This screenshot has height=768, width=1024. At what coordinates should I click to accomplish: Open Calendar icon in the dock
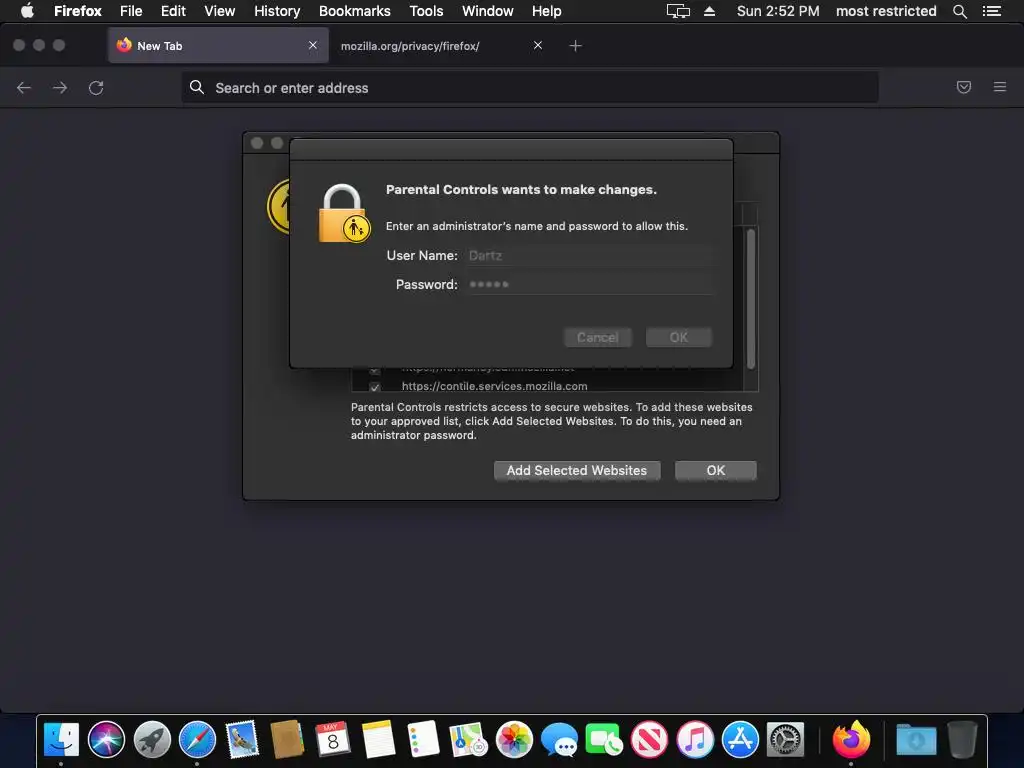point(333,739)
